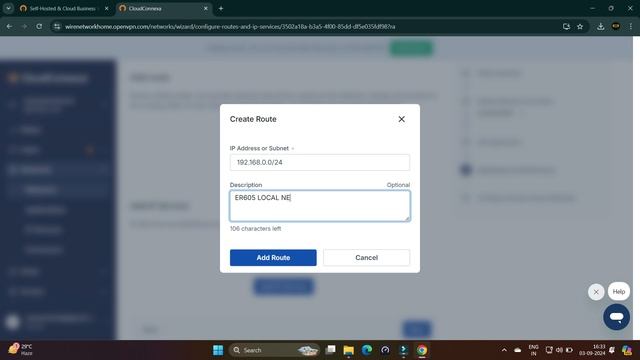Click the install/cast icon in address bar

click(x=566, y=27)
